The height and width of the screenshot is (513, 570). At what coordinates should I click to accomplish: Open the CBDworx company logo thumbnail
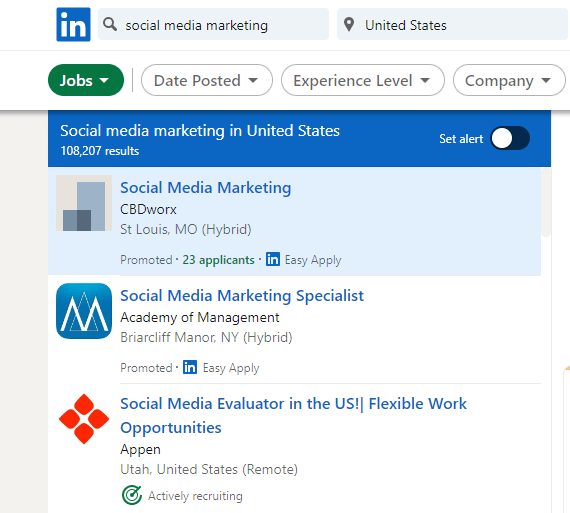point(84,203)
